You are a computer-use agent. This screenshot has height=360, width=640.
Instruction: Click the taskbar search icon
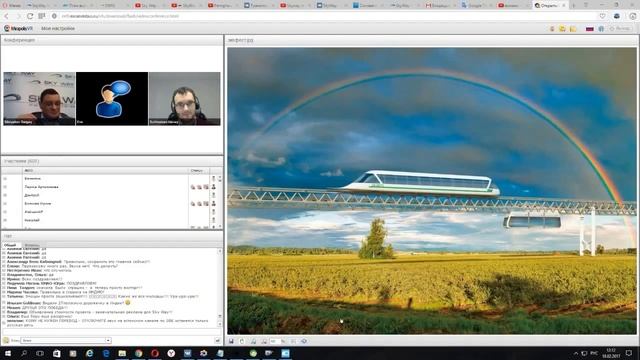(24, 353)
